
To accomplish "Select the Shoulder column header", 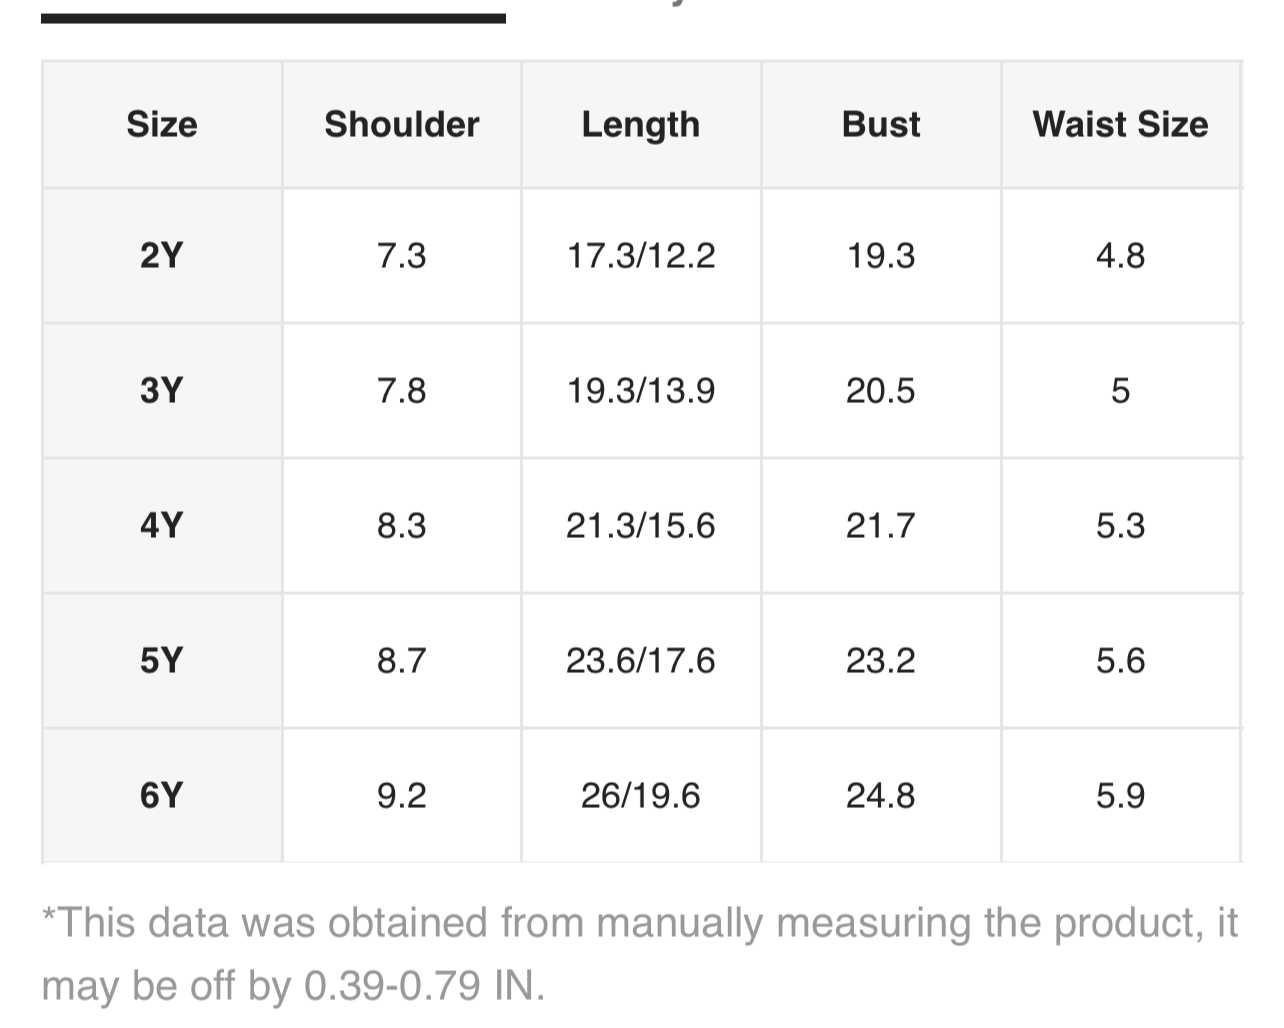I will point(402,124).
